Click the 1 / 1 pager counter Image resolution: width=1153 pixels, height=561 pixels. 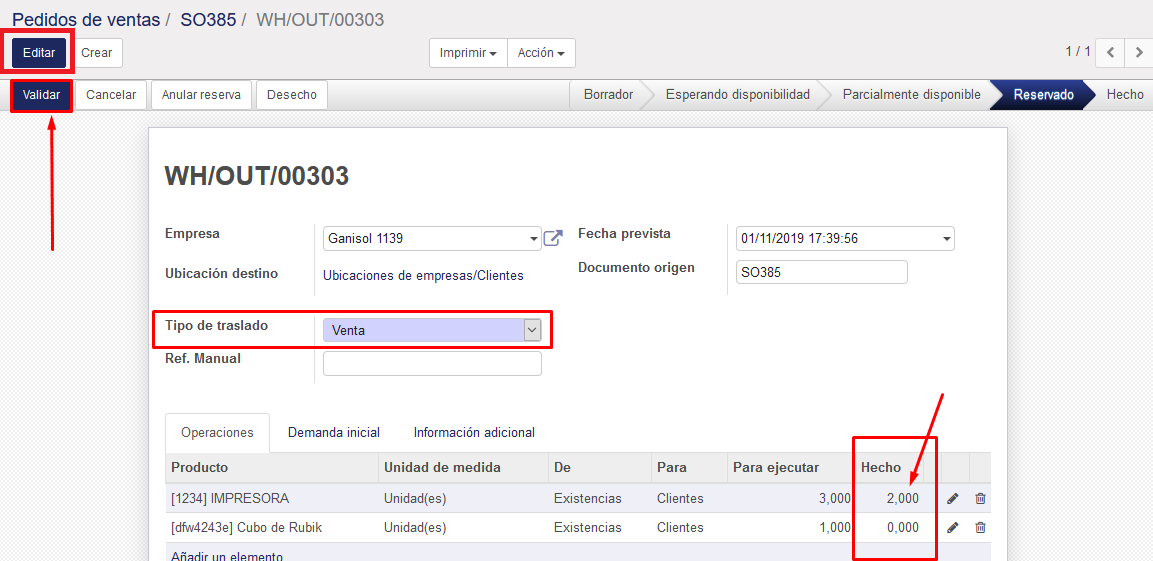[1078, 51]
